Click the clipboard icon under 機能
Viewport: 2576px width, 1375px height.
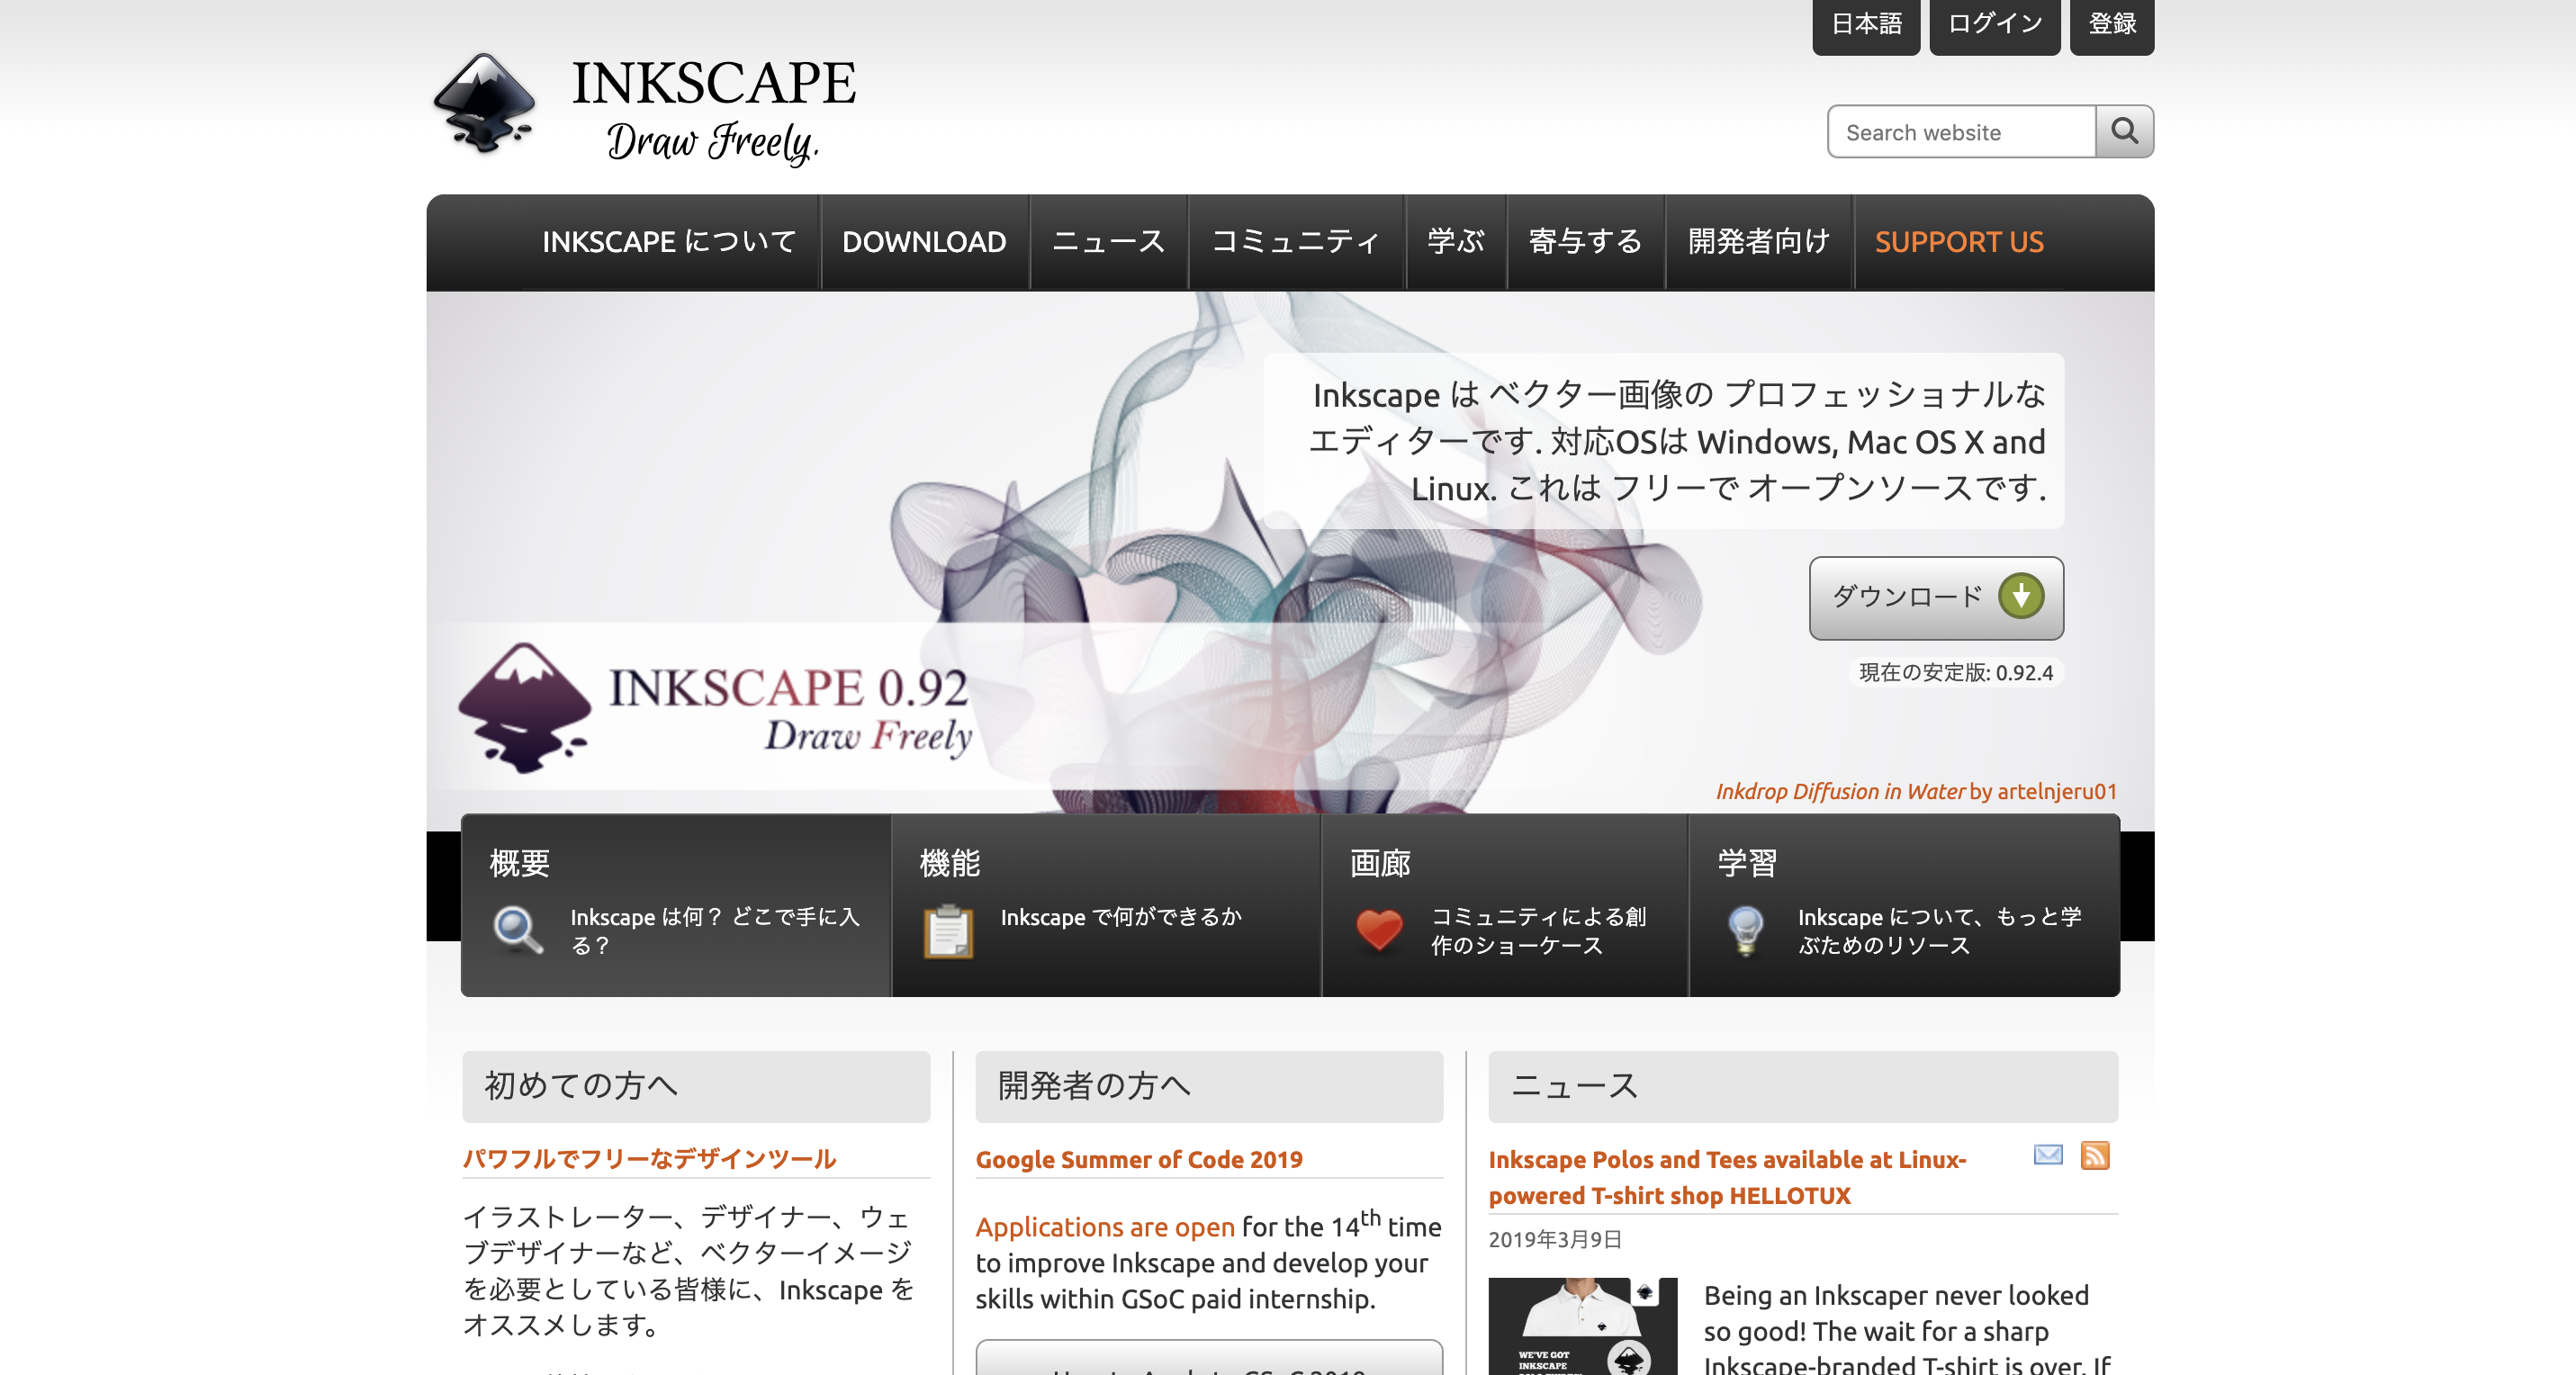[x=948, y=931]
